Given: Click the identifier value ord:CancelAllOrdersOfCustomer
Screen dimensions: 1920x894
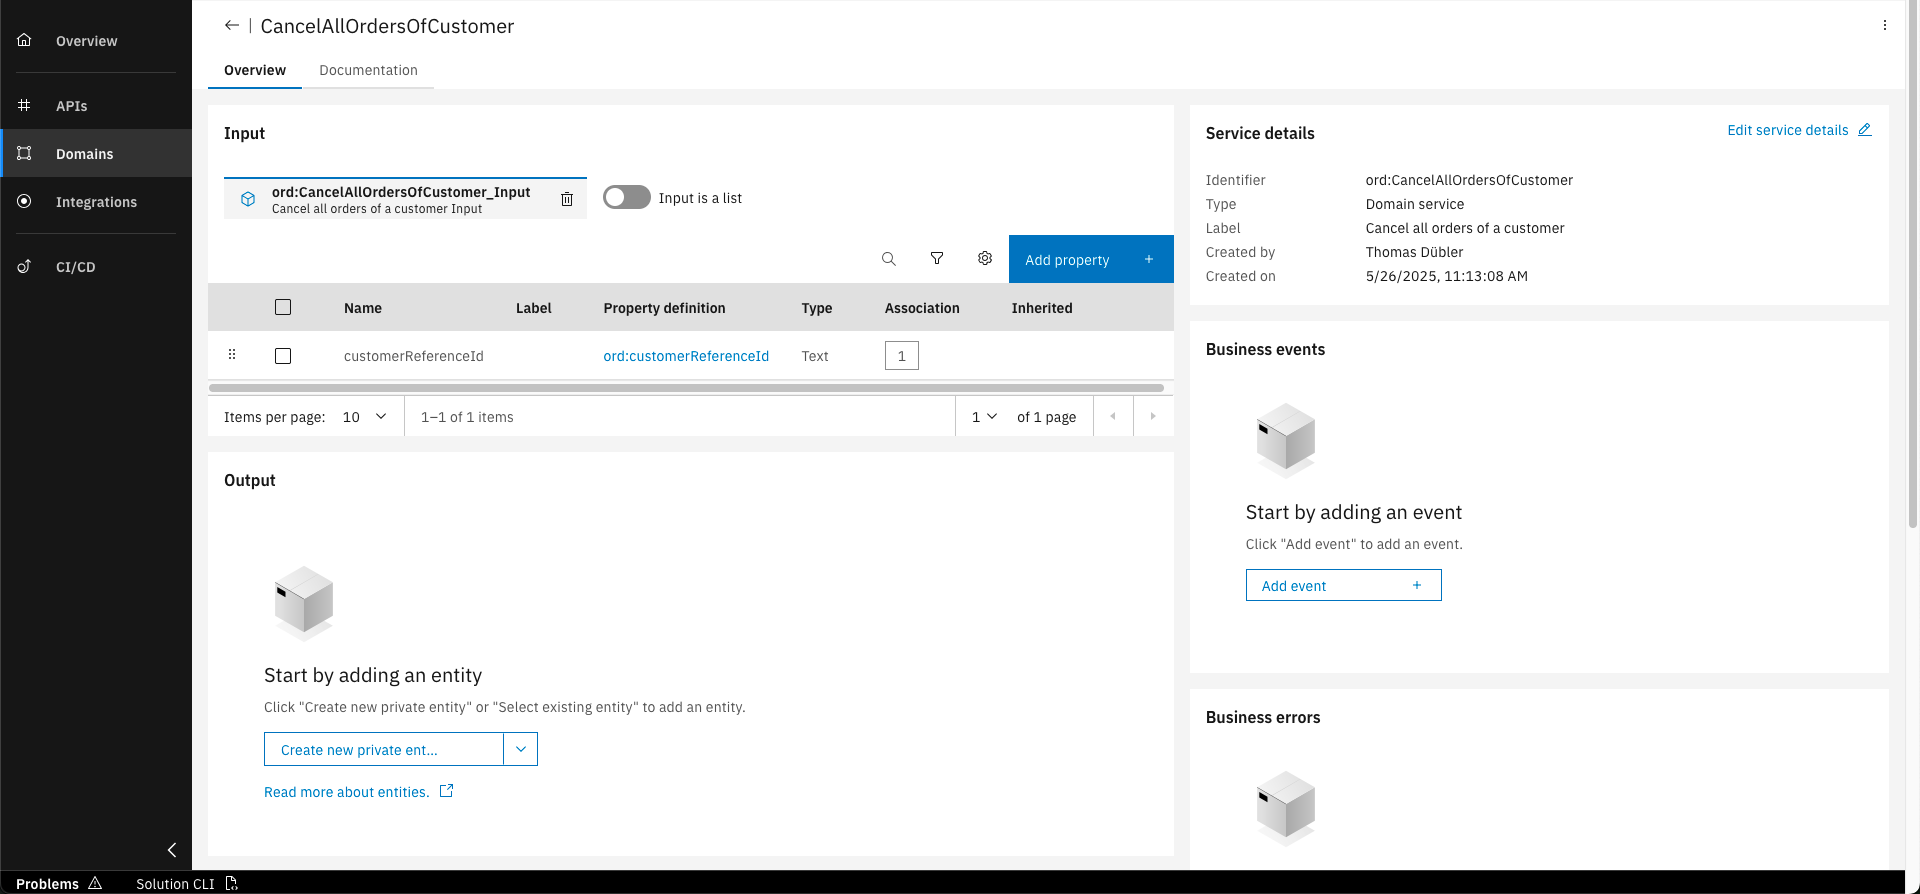Looking at the screenshot, I should click(x=1469, y=180).
